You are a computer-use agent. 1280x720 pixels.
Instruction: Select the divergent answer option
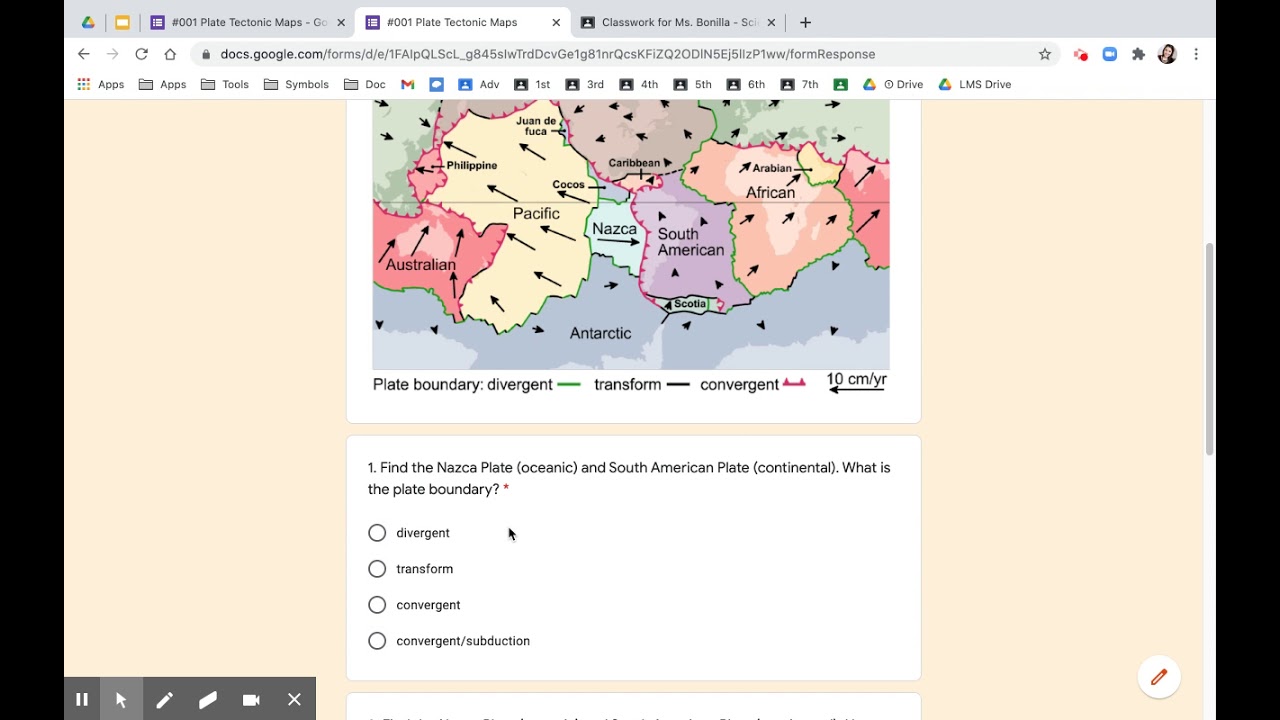[x=377, y=533]
